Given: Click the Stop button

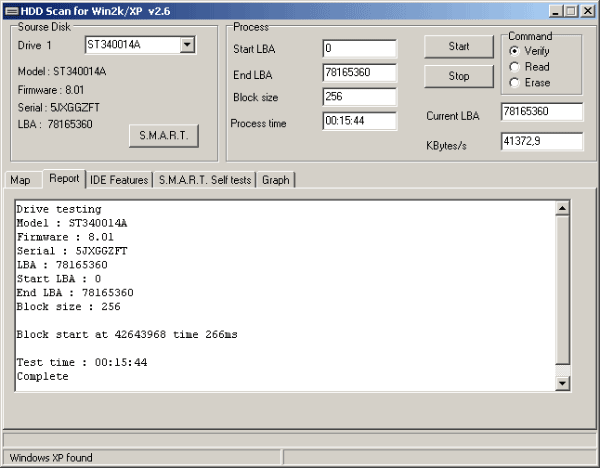Looking at the screenshot, I should point(459,76).
